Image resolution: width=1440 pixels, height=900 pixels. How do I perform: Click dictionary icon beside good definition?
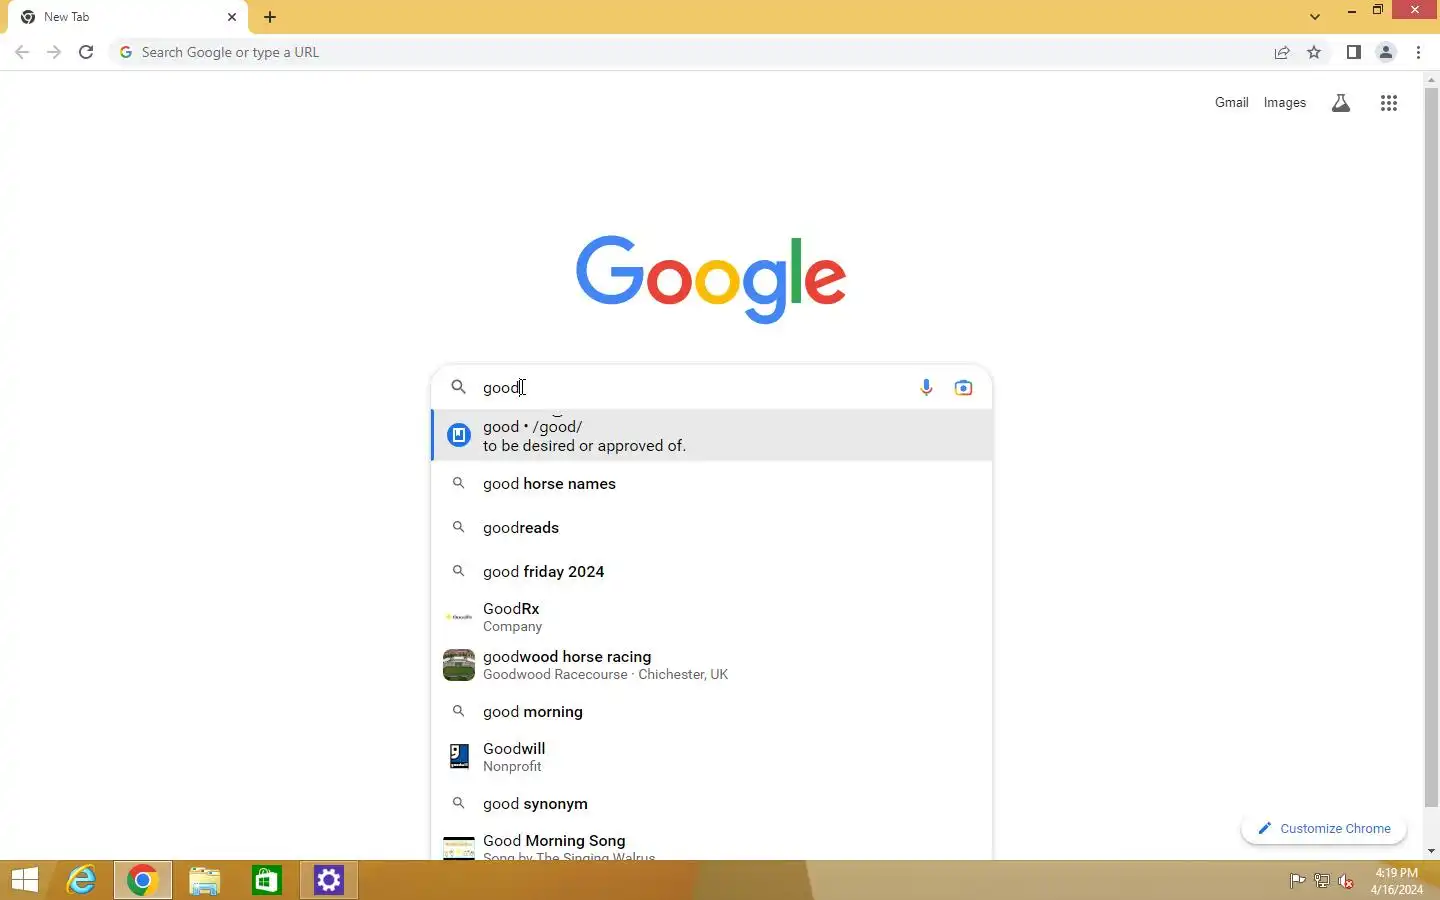coord(459,435)
